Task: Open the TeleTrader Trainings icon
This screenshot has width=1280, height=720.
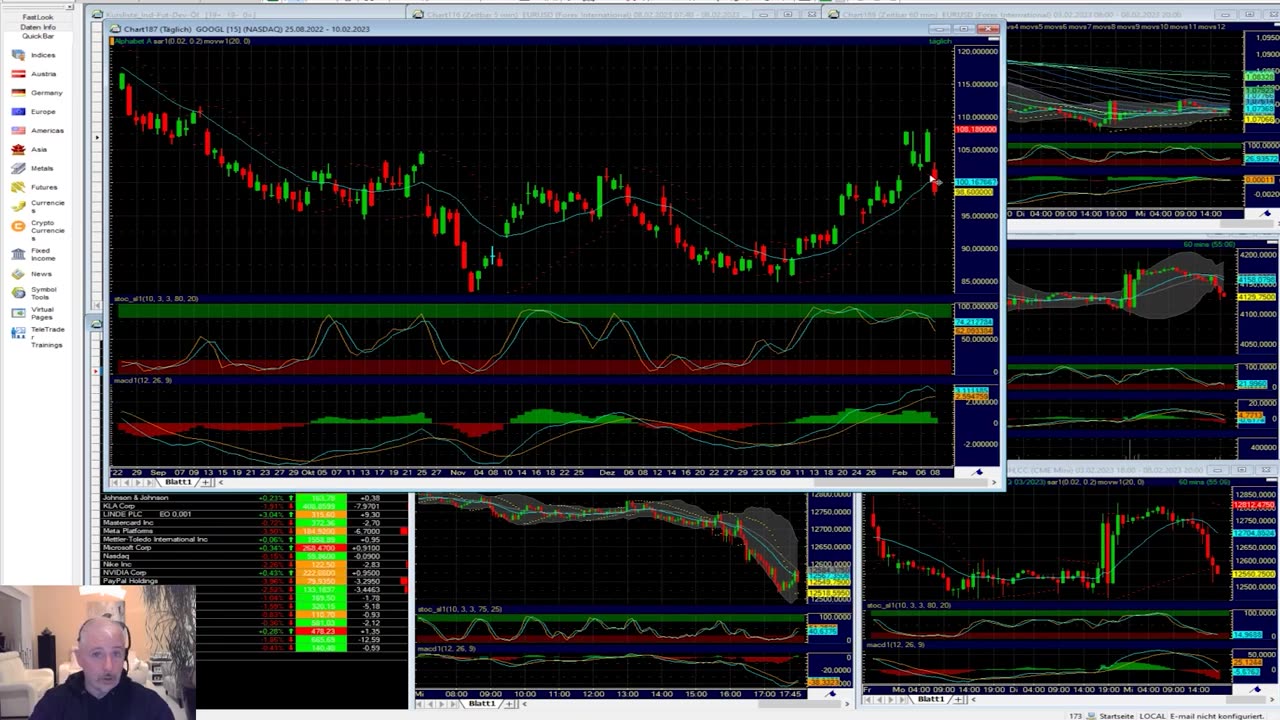Action: coord(18,333)
